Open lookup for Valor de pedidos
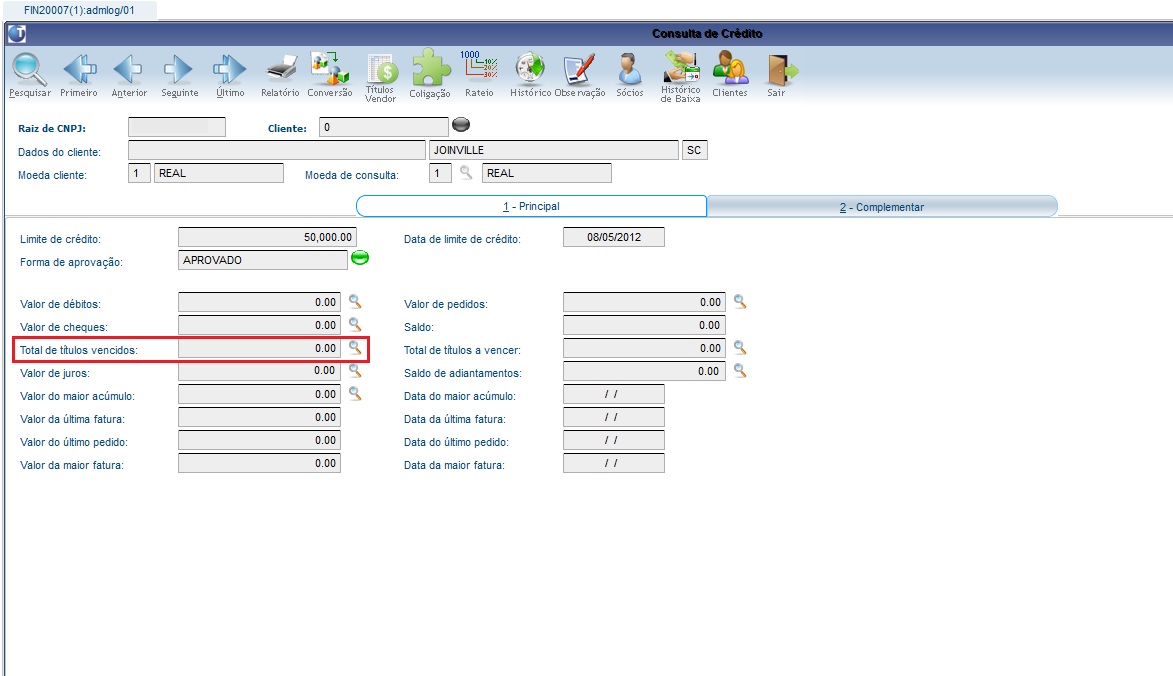The height and width of the screenshot is (676, 1173). pos(740,302)
